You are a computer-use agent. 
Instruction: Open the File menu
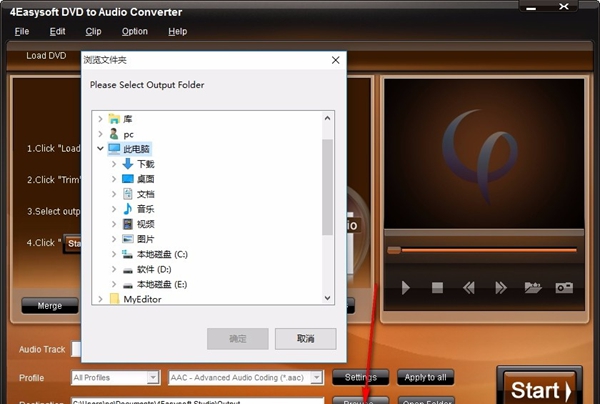[22, 31]
